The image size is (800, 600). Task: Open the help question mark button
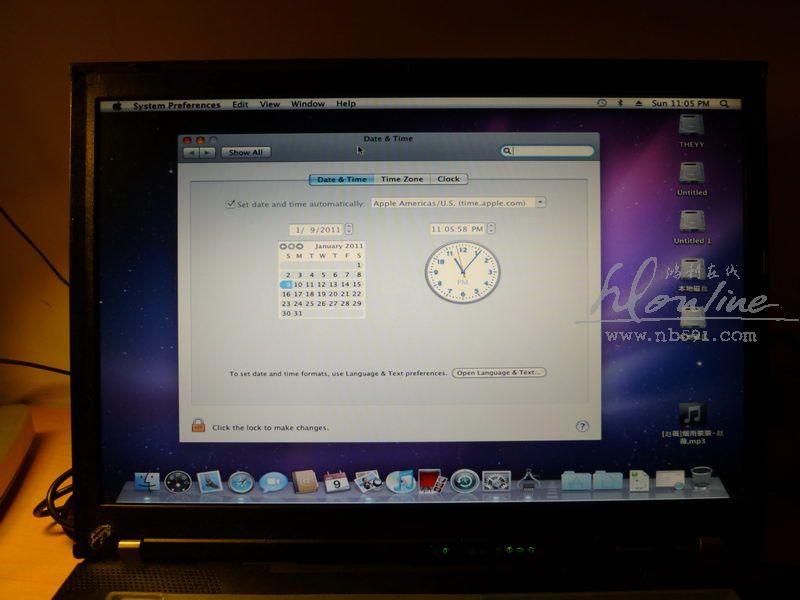tap(582, 426)
